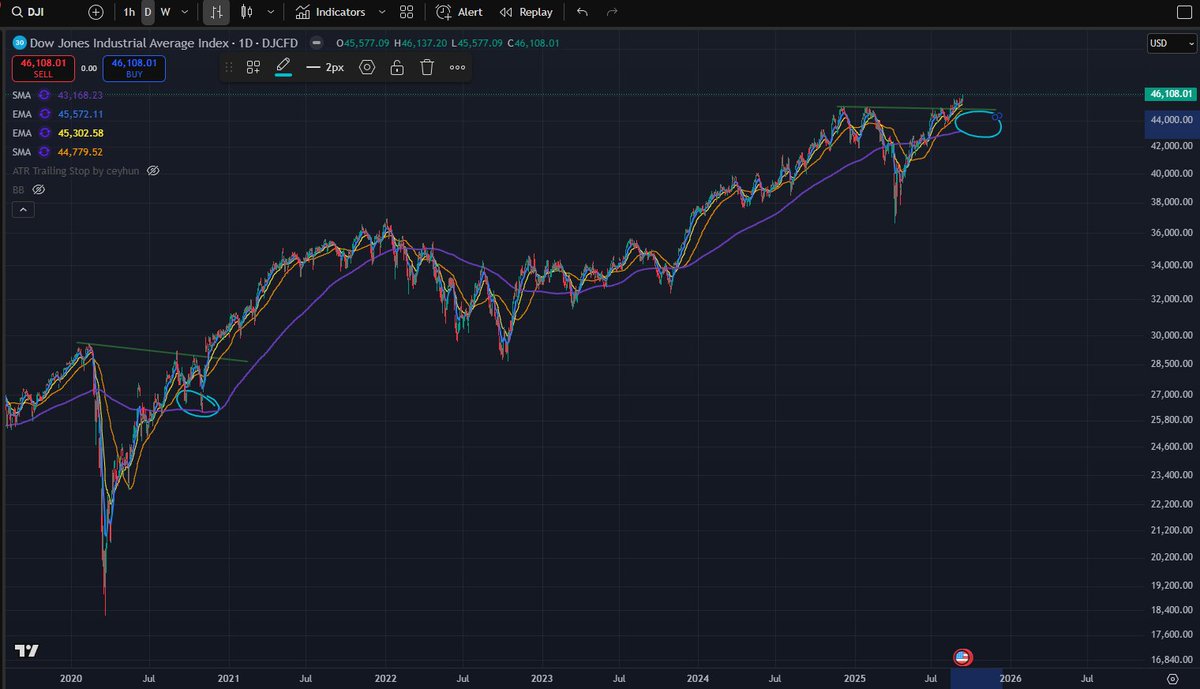Select the D daily timeframe

pyautogui.click(x=148, y=12)
